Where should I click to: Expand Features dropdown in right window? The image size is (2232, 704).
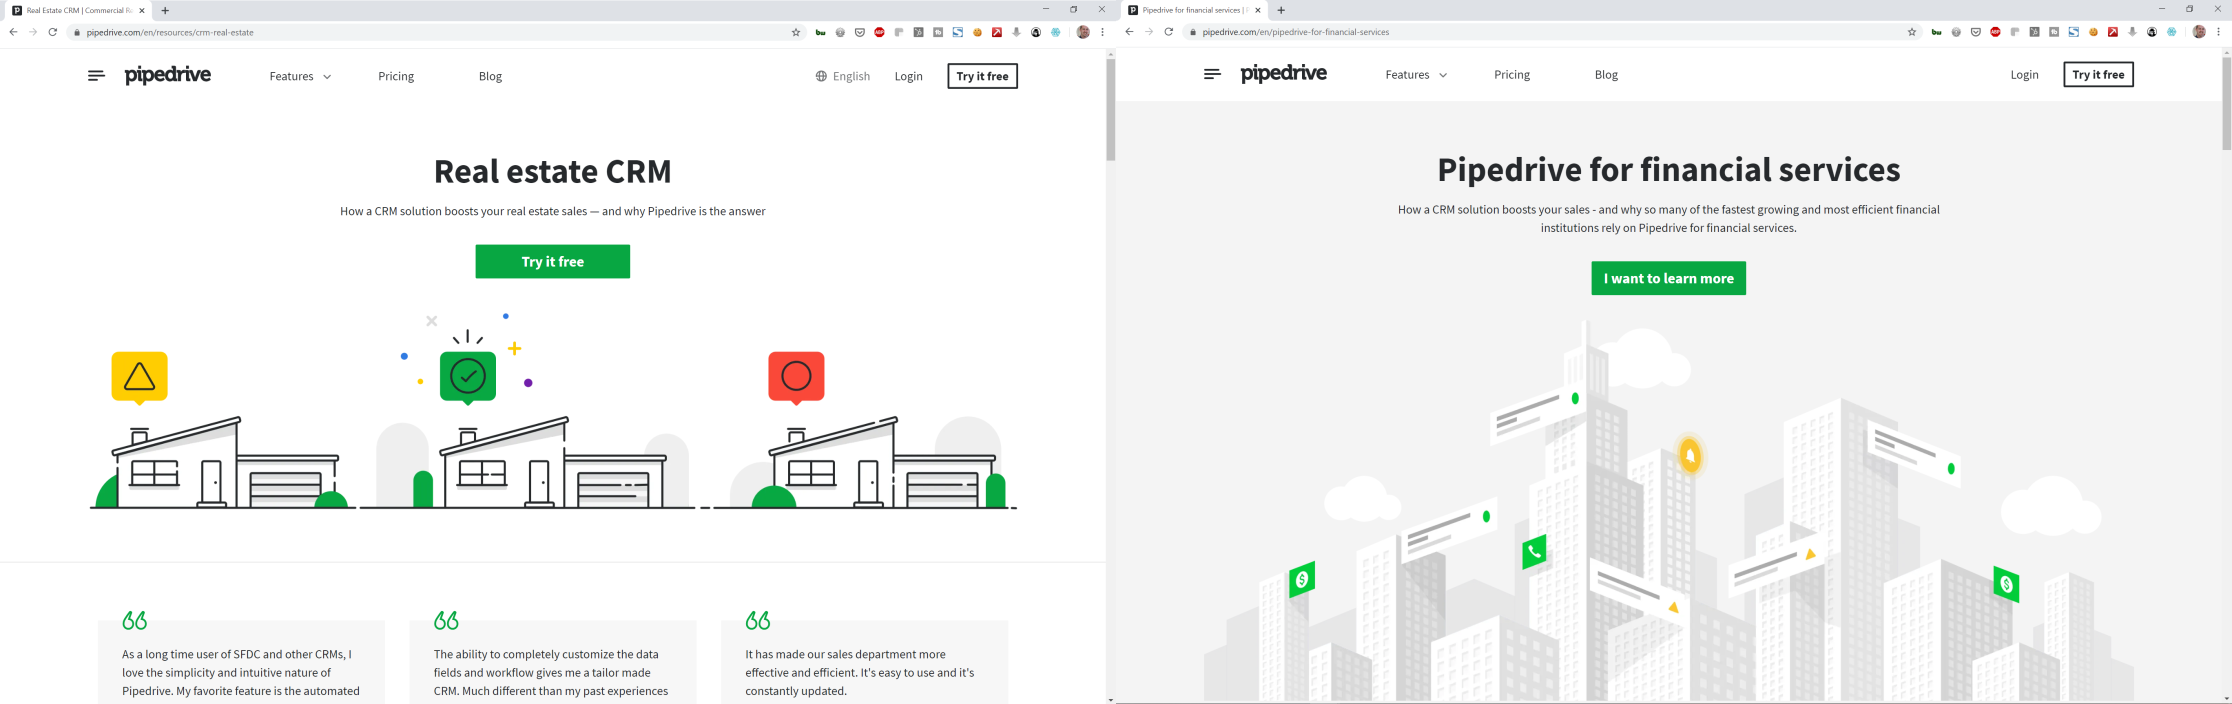point(1416,75)
